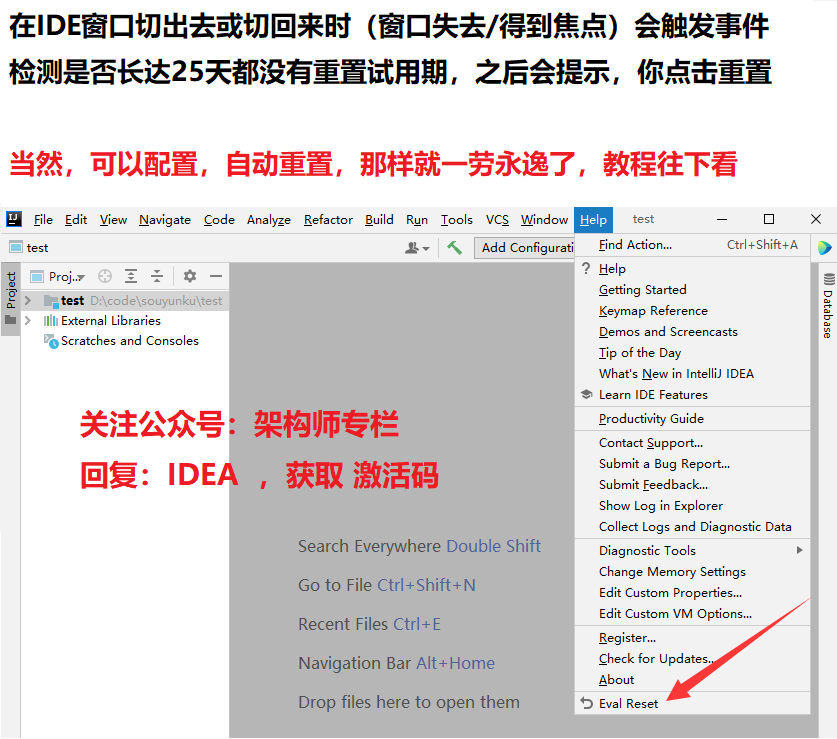Hide the Project panel with the minus icon
This screenshot has width=837, height=739.
214,276
